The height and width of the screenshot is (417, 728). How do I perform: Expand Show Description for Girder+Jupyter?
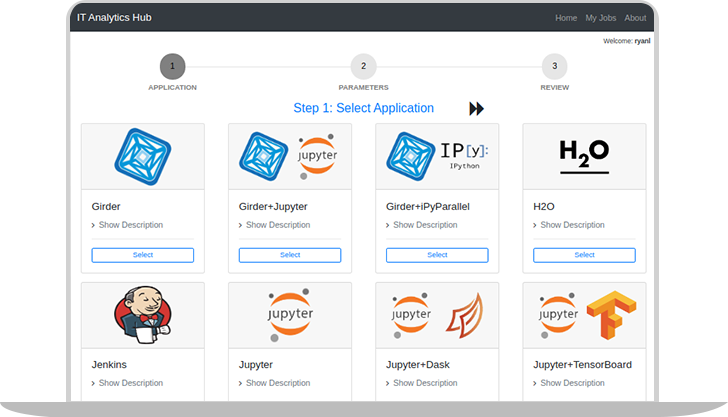tap(274, 225)
